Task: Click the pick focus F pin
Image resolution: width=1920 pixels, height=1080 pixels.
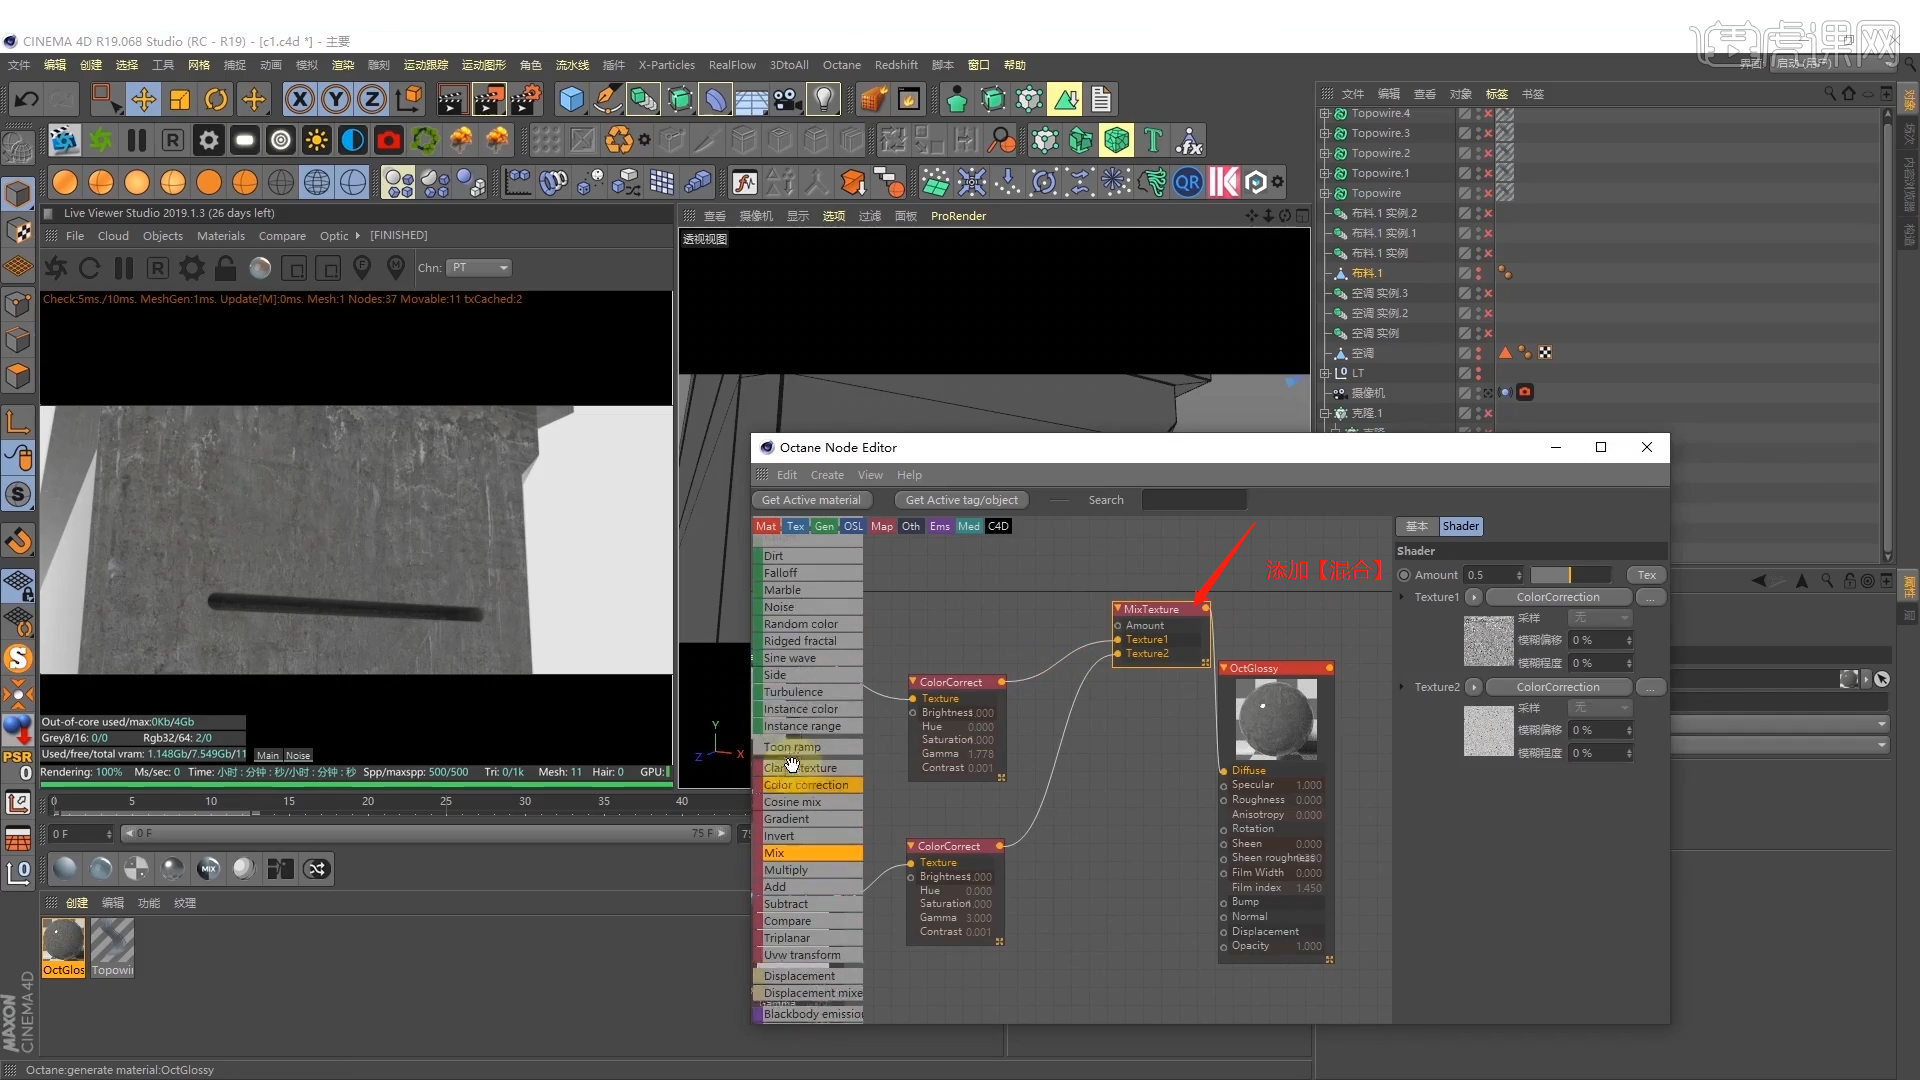Action: click(362, 268)
